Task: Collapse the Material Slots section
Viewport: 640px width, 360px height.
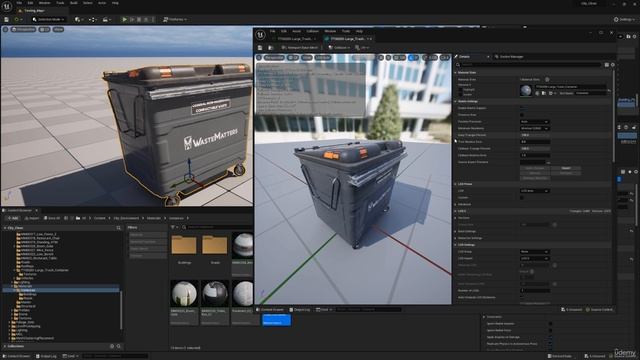Action: [456, 73]
